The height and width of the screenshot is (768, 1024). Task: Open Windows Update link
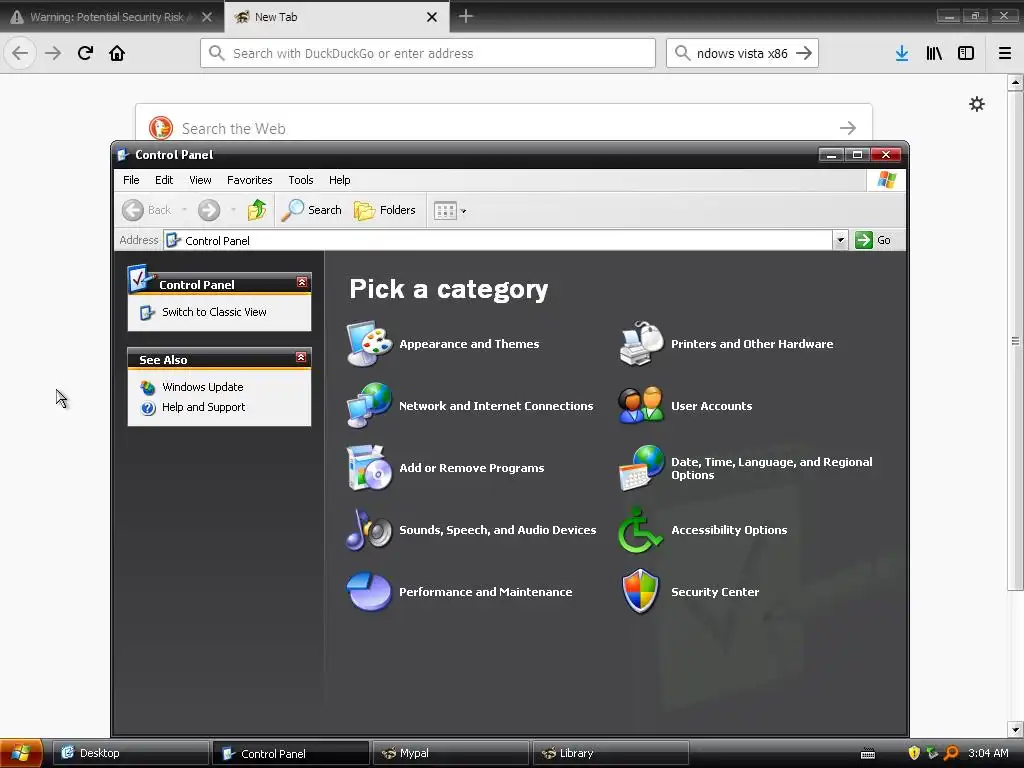pos(202,387)
